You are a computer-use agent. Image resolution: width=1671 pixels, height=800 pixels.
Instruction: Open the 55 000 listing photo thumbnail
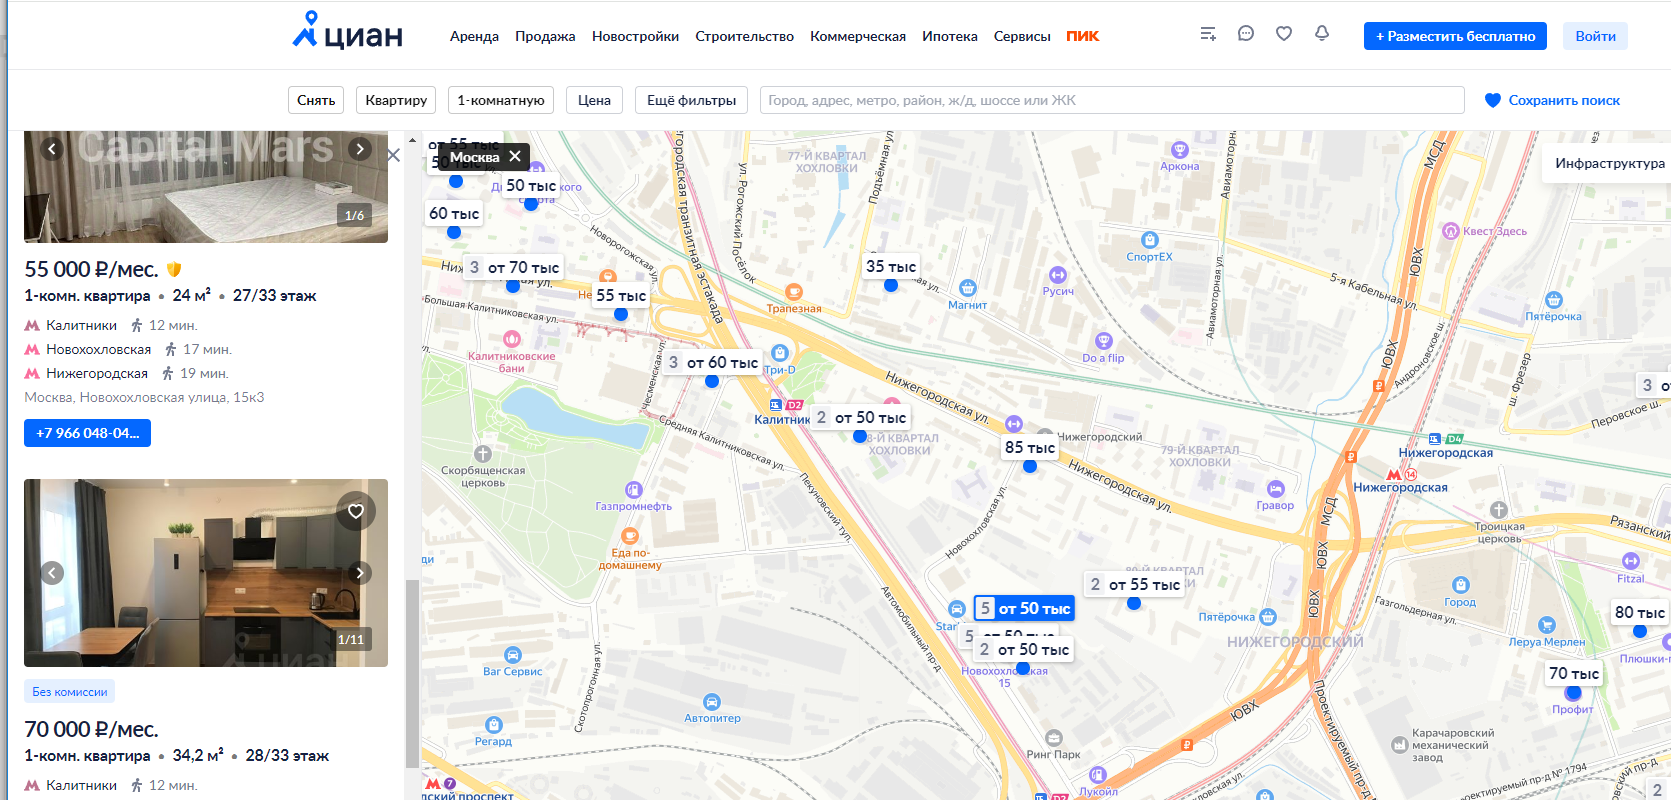206,187
